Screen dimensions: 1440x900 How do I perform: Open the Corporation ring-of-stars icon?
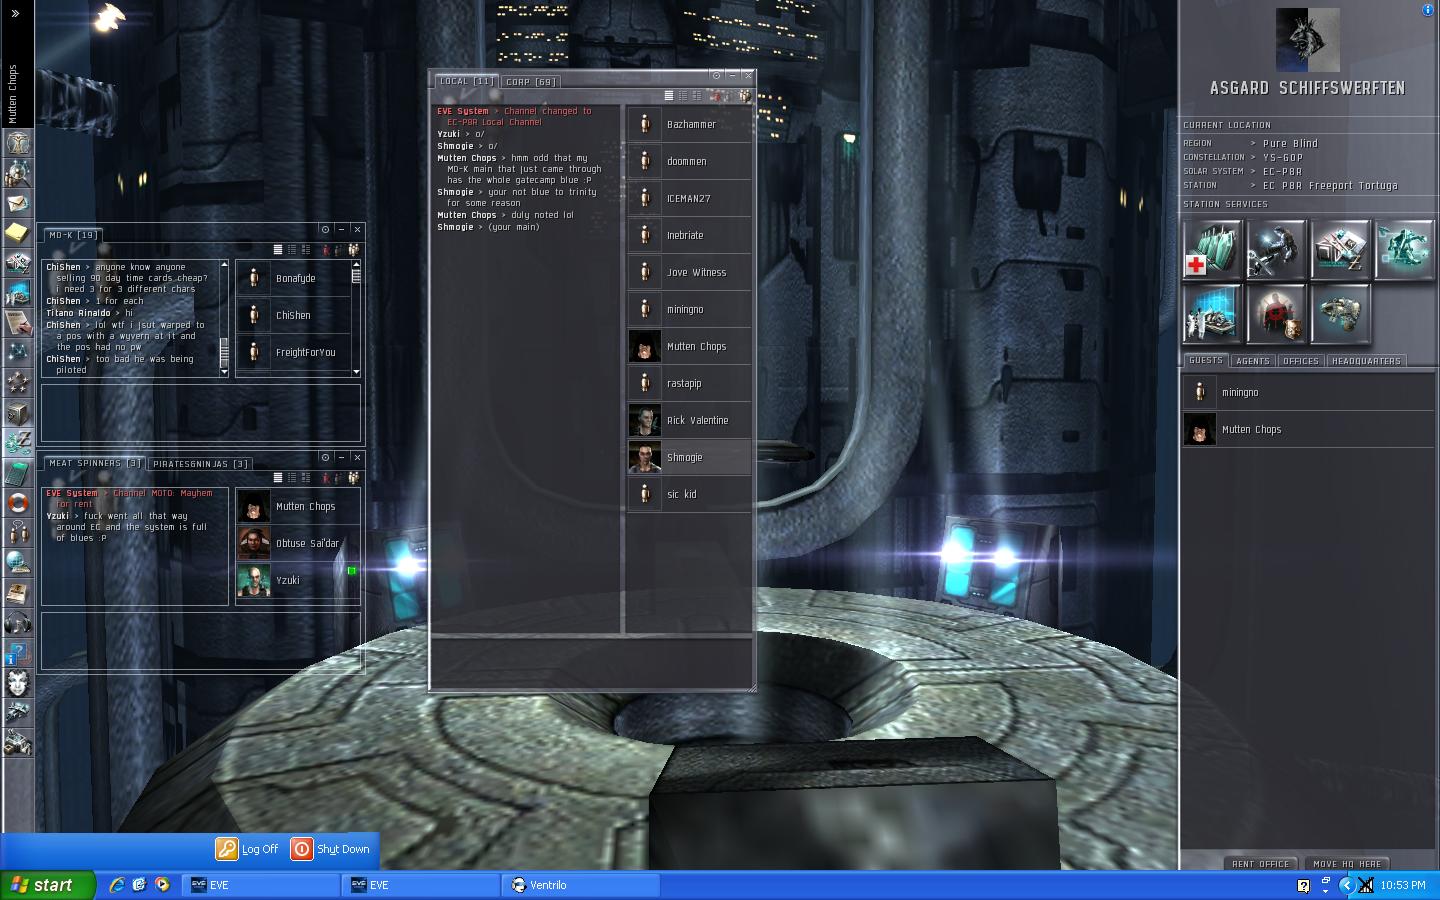(18, 382)
